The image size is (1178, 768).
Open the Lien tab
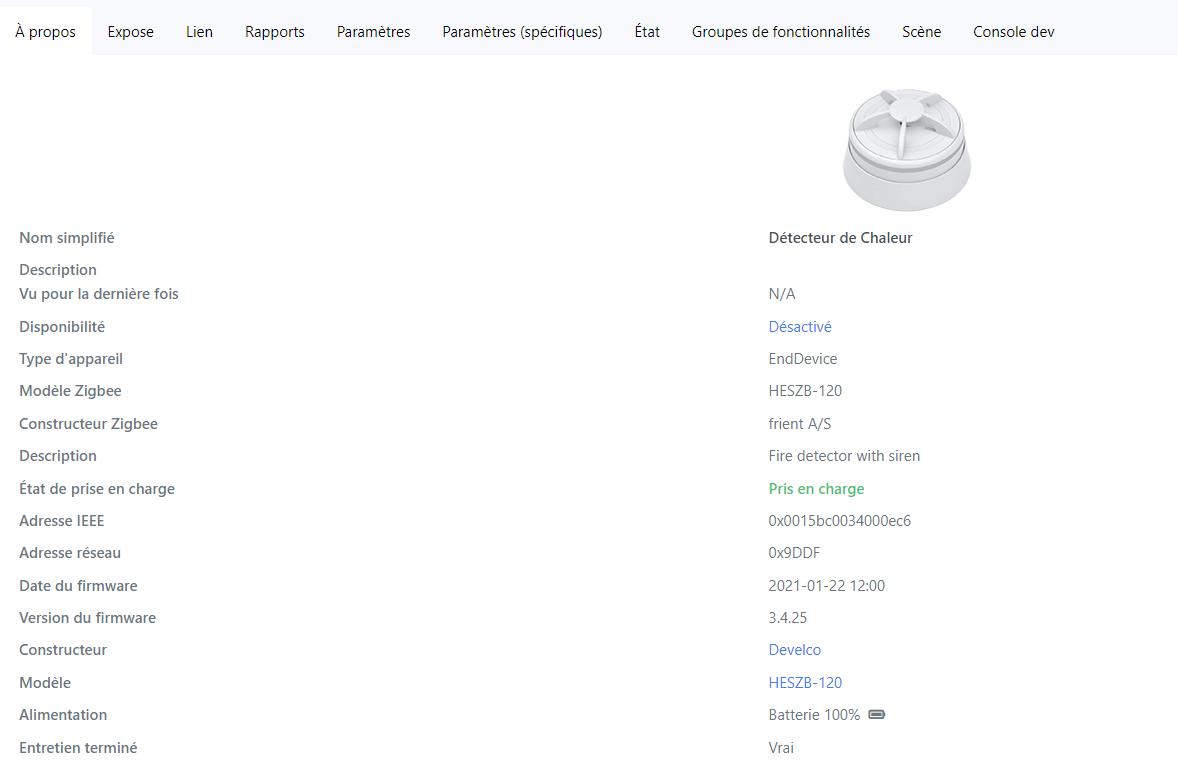pos(199,32)
